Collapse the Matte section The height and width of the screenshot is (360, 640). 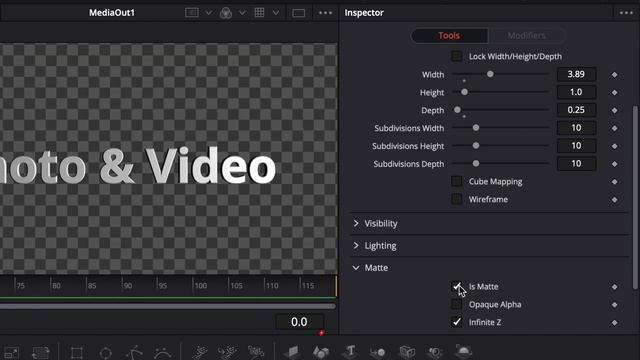click(x=356, y=268)
